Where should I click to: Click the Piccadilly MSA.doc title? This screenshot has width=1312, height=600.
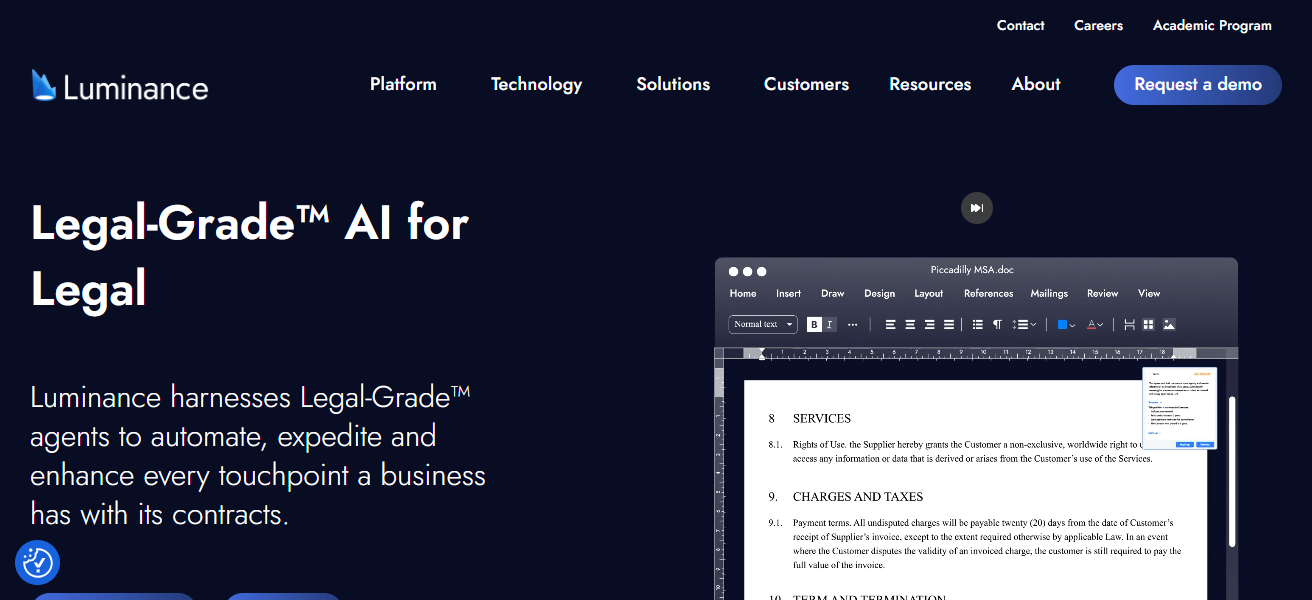pyautogui.click(x=972, y=270)
